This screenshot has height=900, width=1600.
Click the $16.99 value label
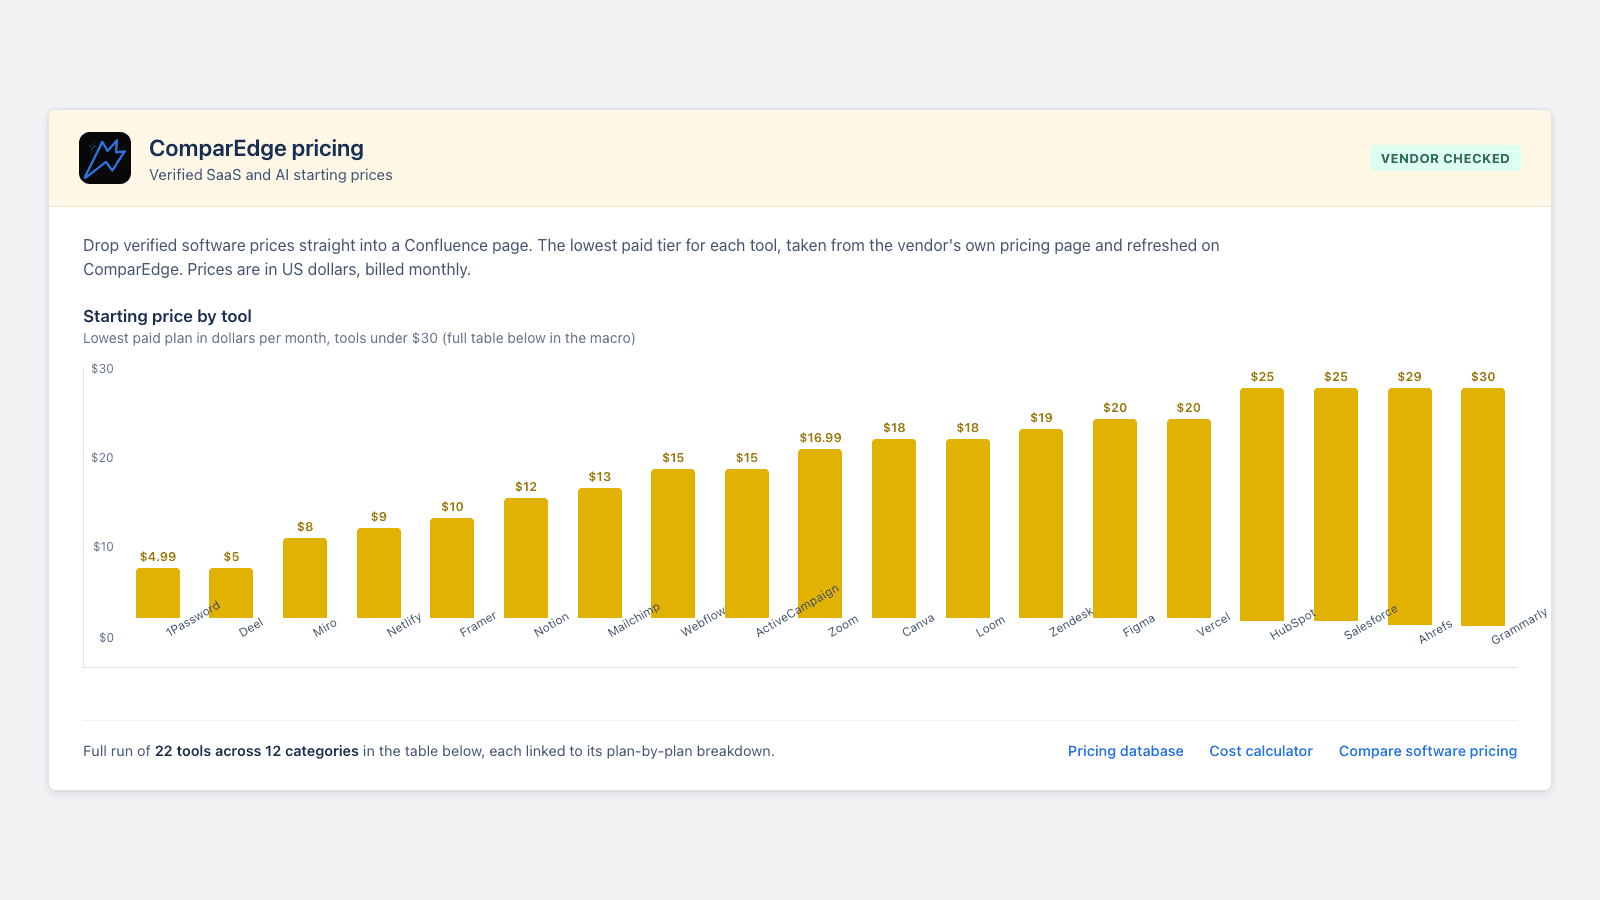click(820, 438)
